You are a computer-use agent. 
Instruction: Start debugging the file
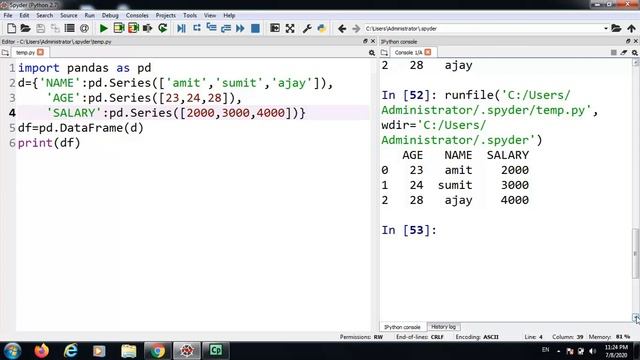click(x=181, y=28)
